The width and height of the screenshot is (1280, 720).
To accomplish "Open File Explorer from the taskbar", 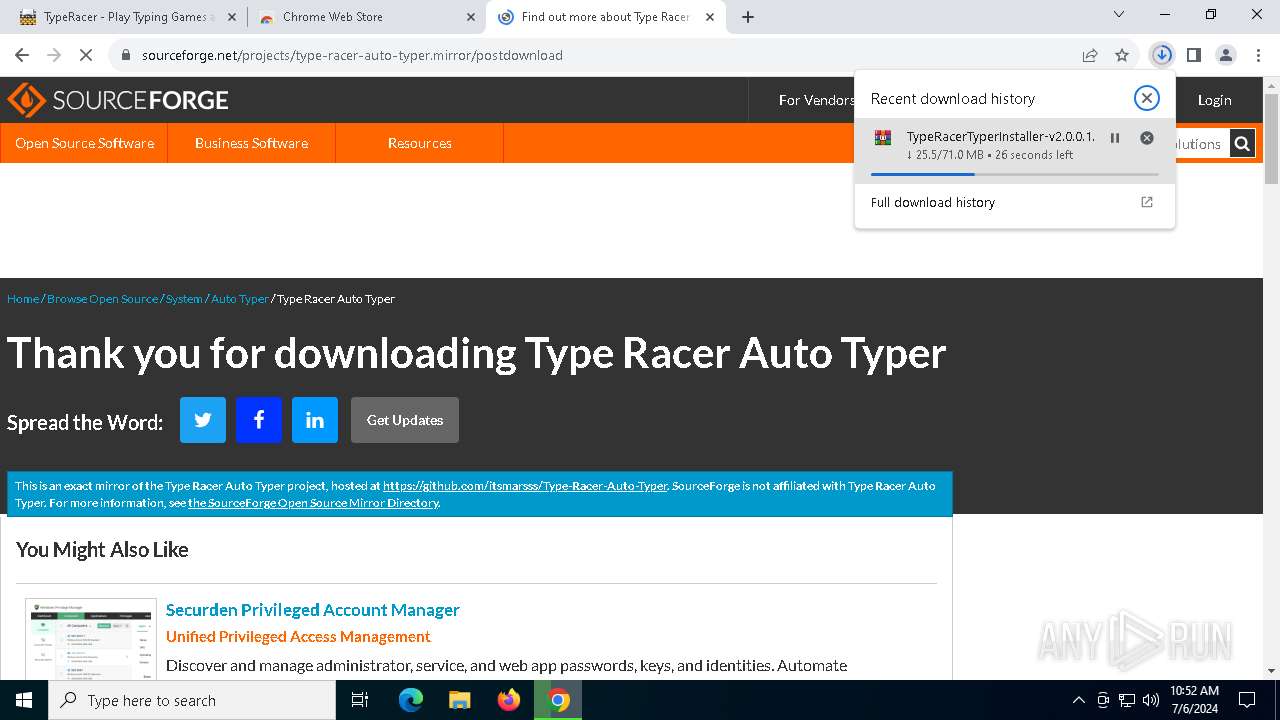I will 460,700.
